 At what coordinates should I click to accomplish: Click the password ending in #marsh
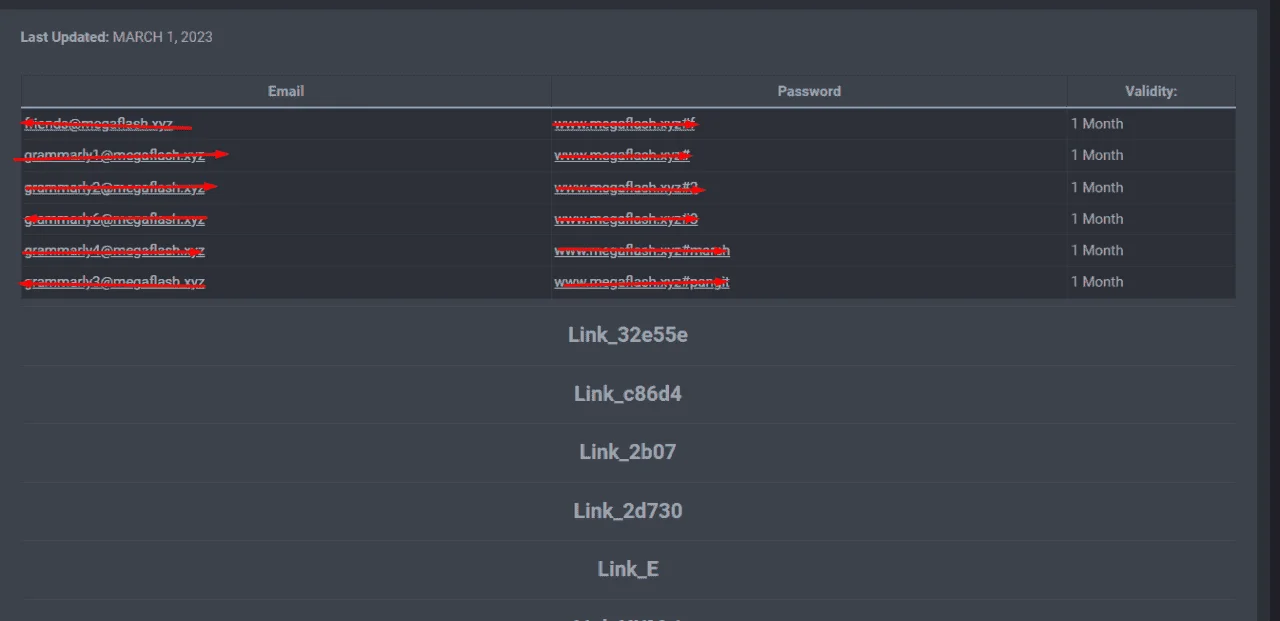coord(642,250)
